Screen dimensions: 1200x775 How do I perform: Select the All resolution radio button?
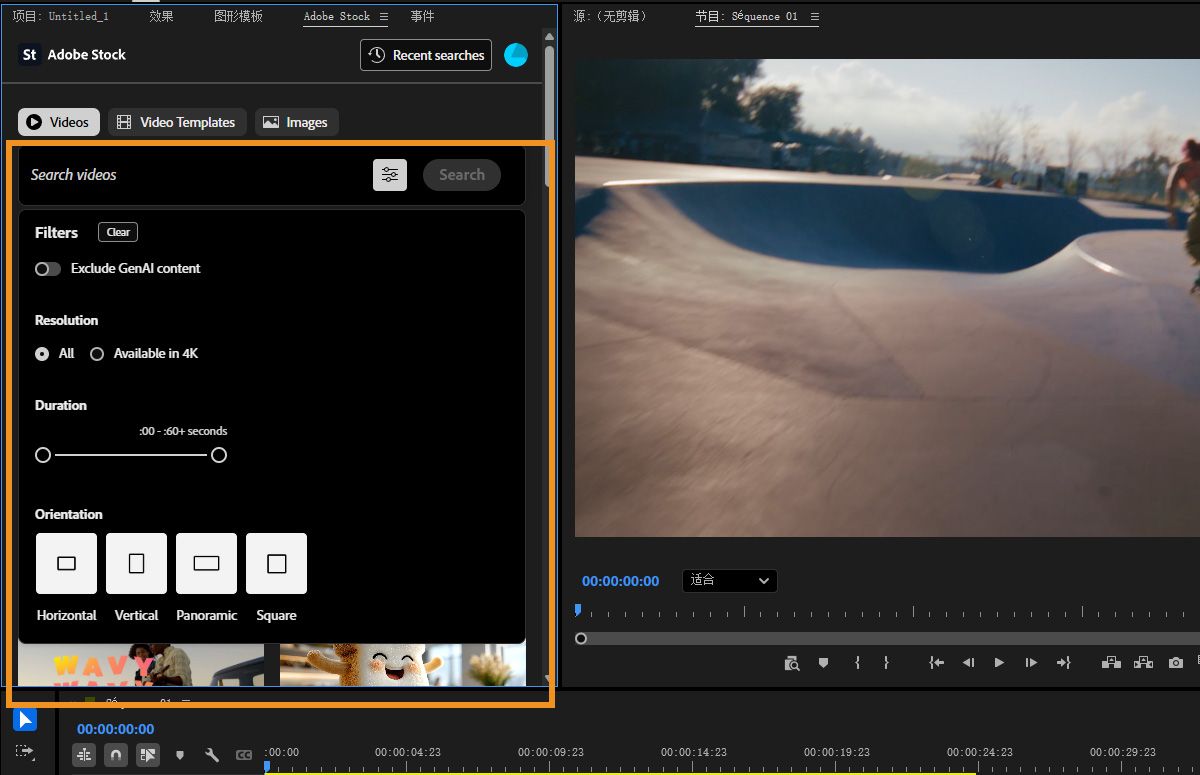coord(41,353)
